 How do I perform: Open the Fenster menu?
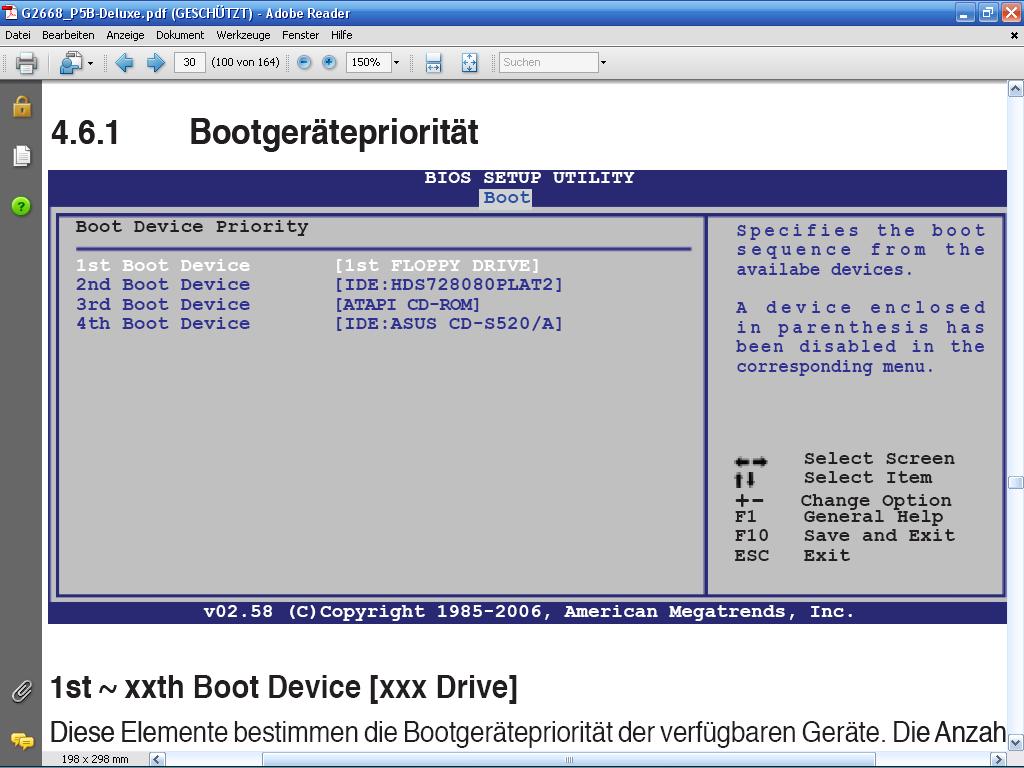pyautogui.click(x=300, y=35)
